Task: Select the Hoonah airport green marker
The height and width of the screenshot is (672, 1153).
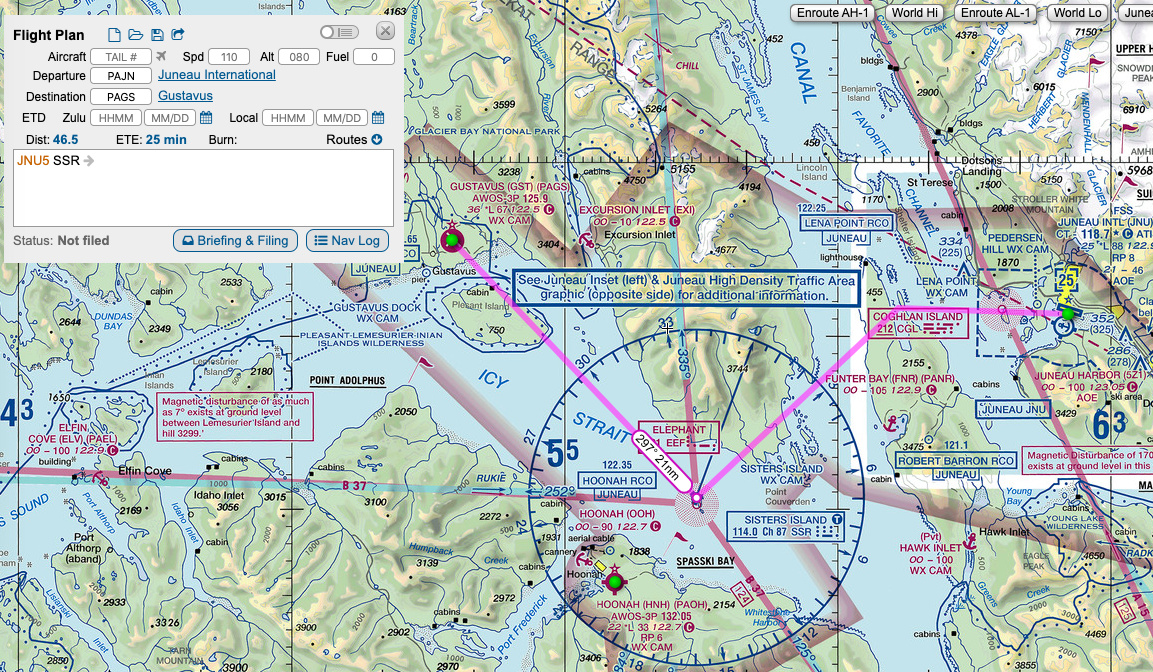Action: click(x=615, y=582)
